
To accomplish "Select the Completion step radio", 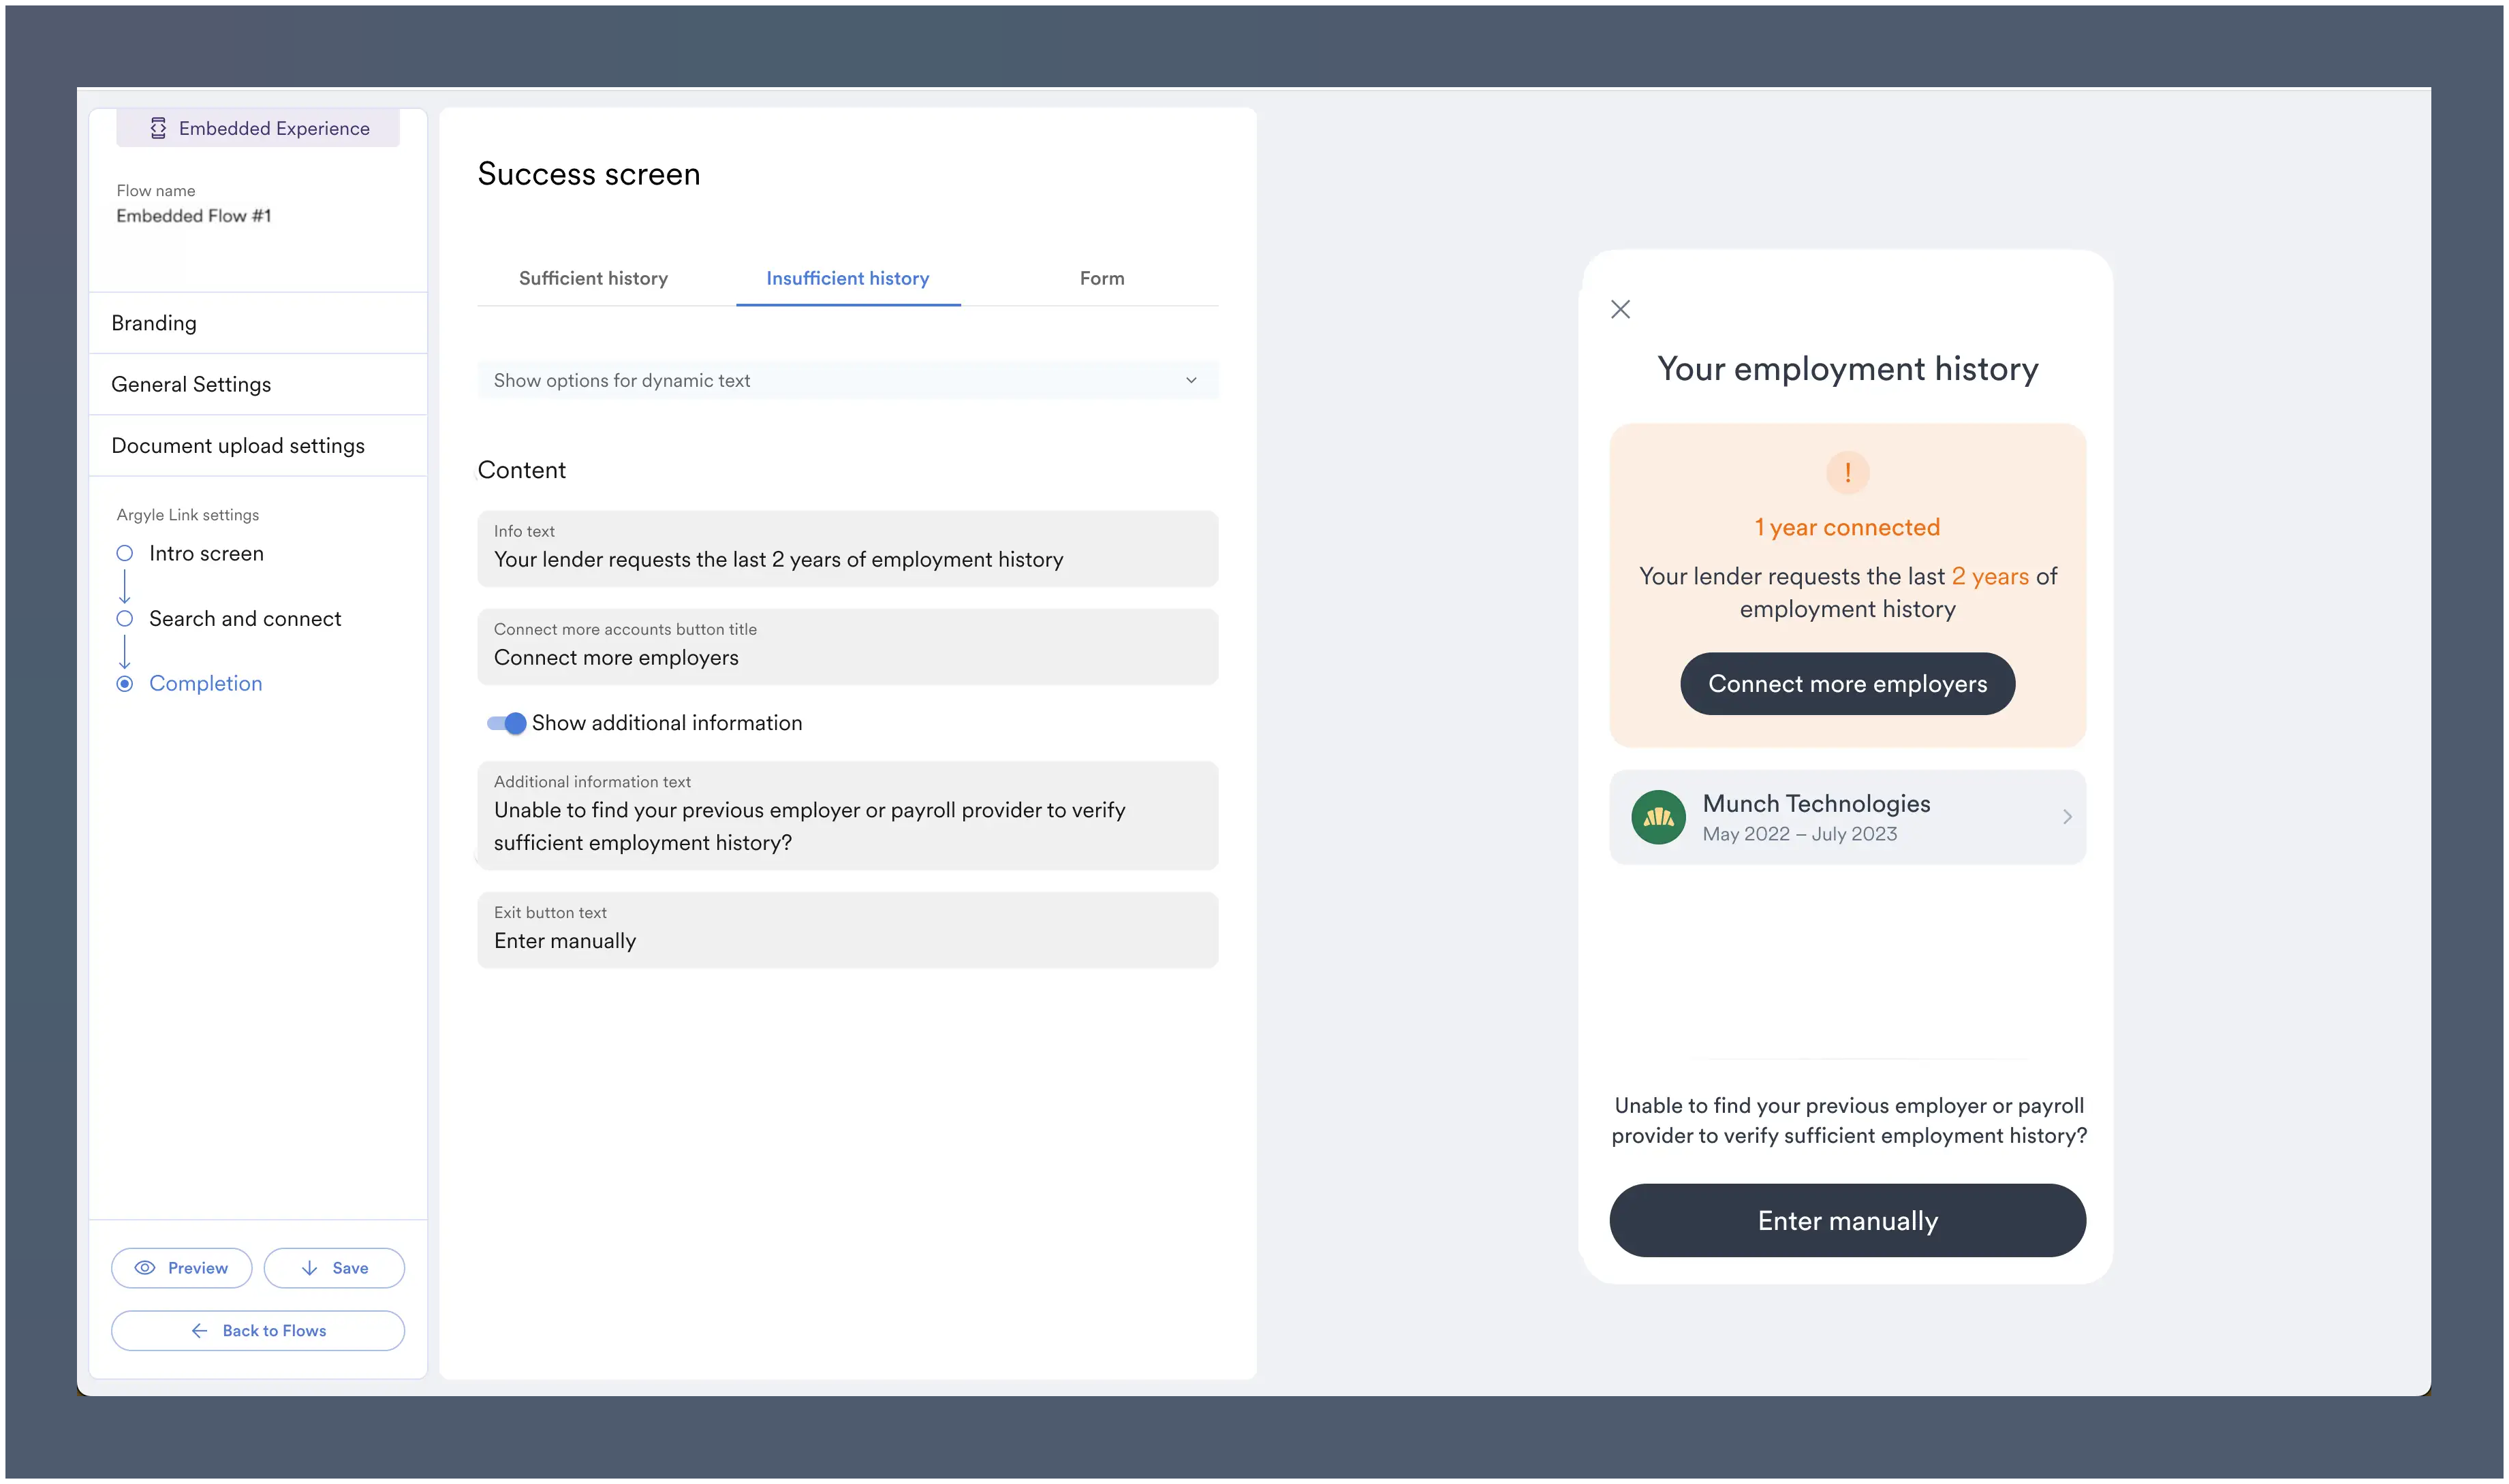I will 125,684.
